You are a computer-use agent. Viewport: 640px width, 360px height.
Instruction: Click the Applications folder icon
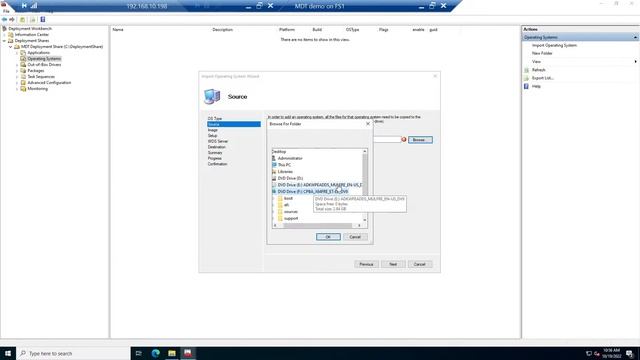point(23,53)
